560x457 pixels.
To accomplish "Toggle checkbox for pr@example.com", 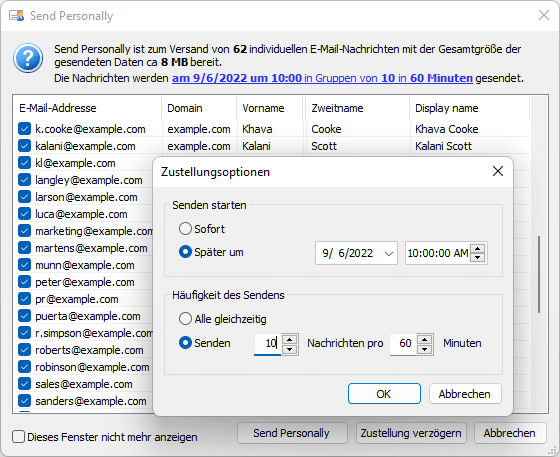I will (24, 299).
